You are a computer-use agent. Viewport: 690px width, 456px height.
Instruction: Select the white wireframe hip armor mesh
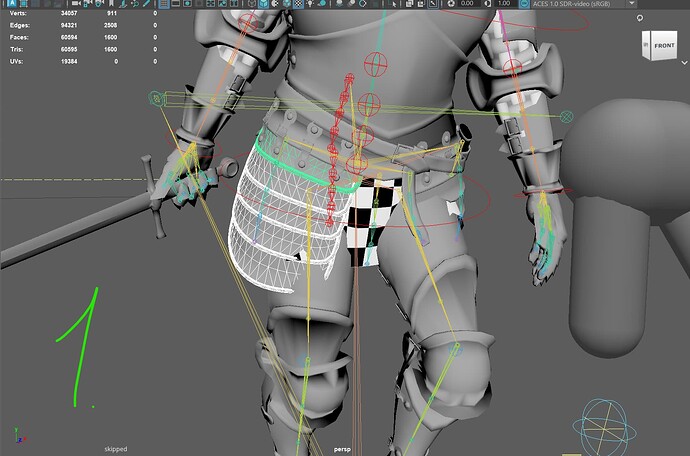pos(270,210)
